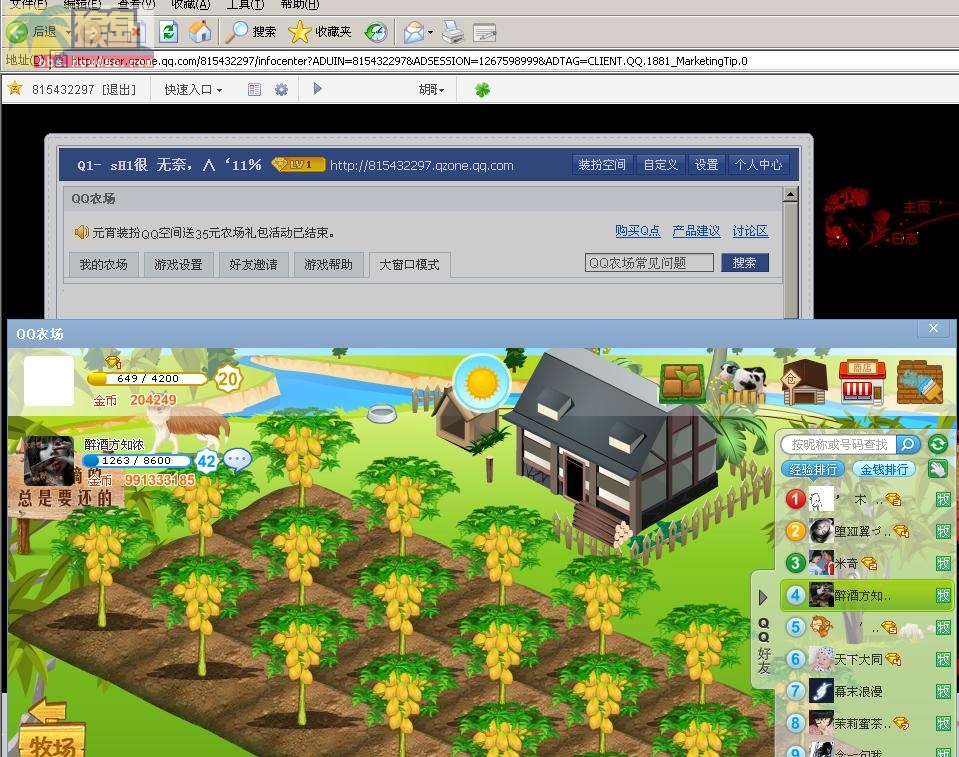959x757 pixels.
Task: Open the warehouse barn icon
Action: point(804,382)
